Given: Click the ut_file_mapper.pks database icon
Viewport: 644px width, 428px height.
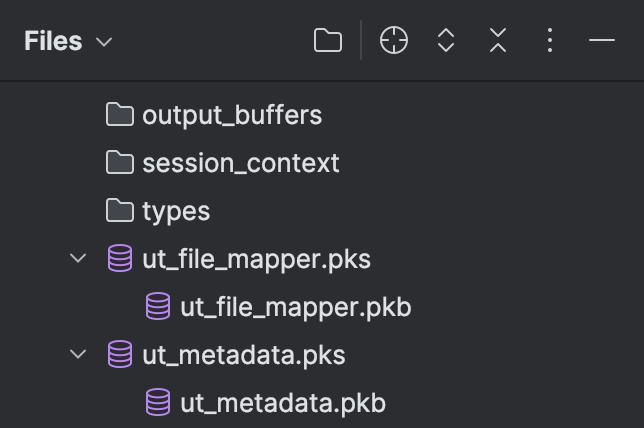Looking at the screenshot, I should click(x=120, y=258).
